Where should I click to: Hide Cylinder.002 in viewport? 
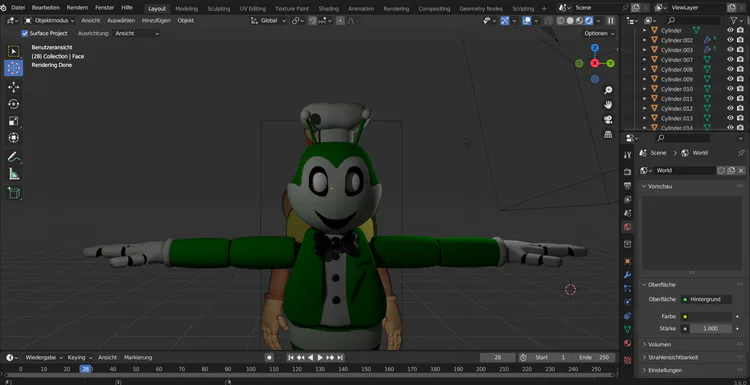click(x=730, y=40)
